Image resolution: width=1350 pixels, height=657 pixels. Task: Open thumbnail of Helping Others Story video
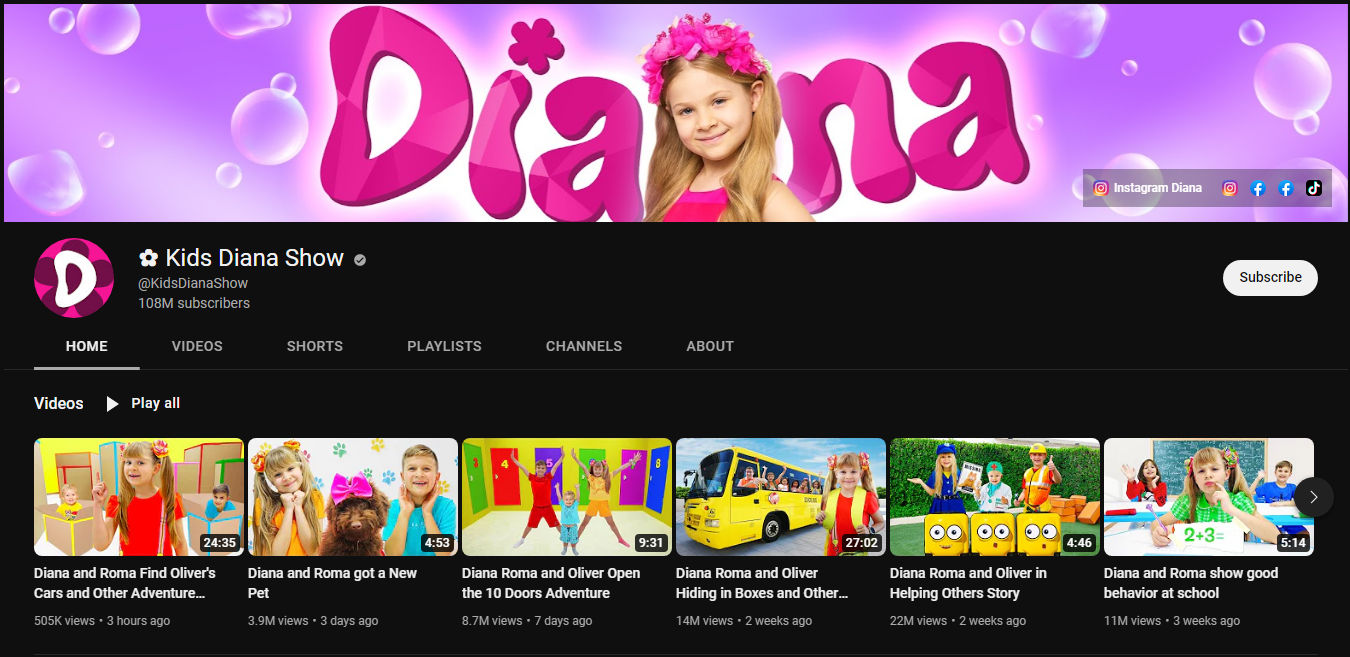click(995, 497)
